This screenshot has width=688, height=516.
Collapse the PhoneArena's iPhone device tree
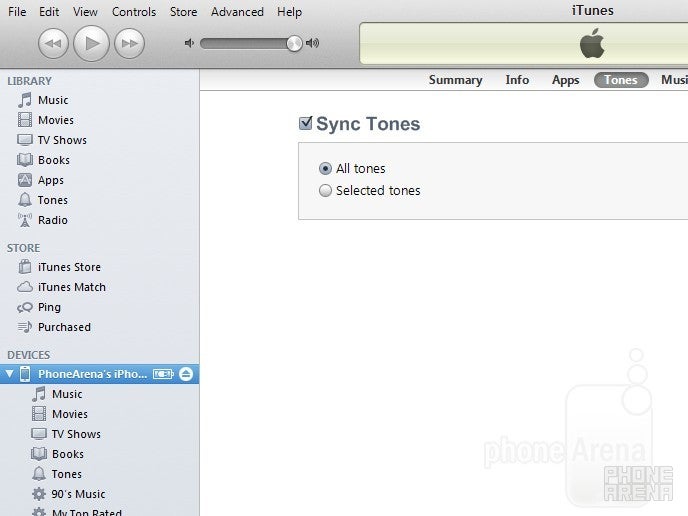click(x=9, y=374)
